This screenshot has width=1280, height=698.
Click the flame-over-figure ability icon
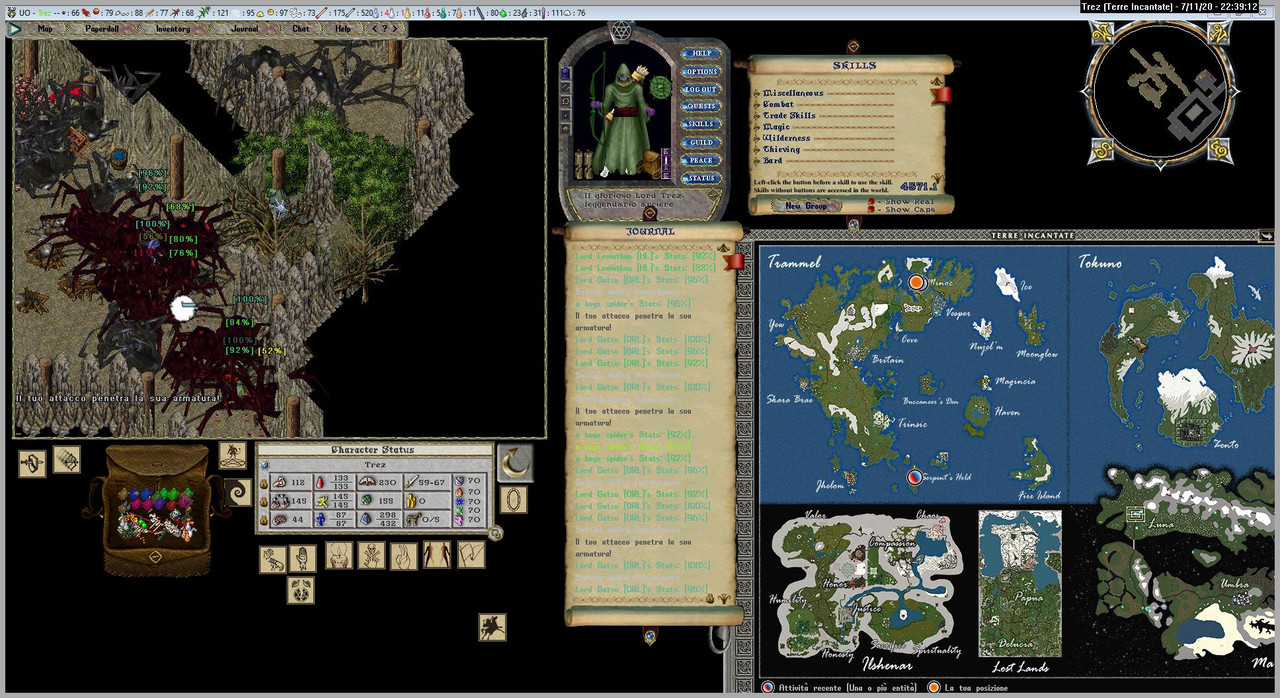339,555
